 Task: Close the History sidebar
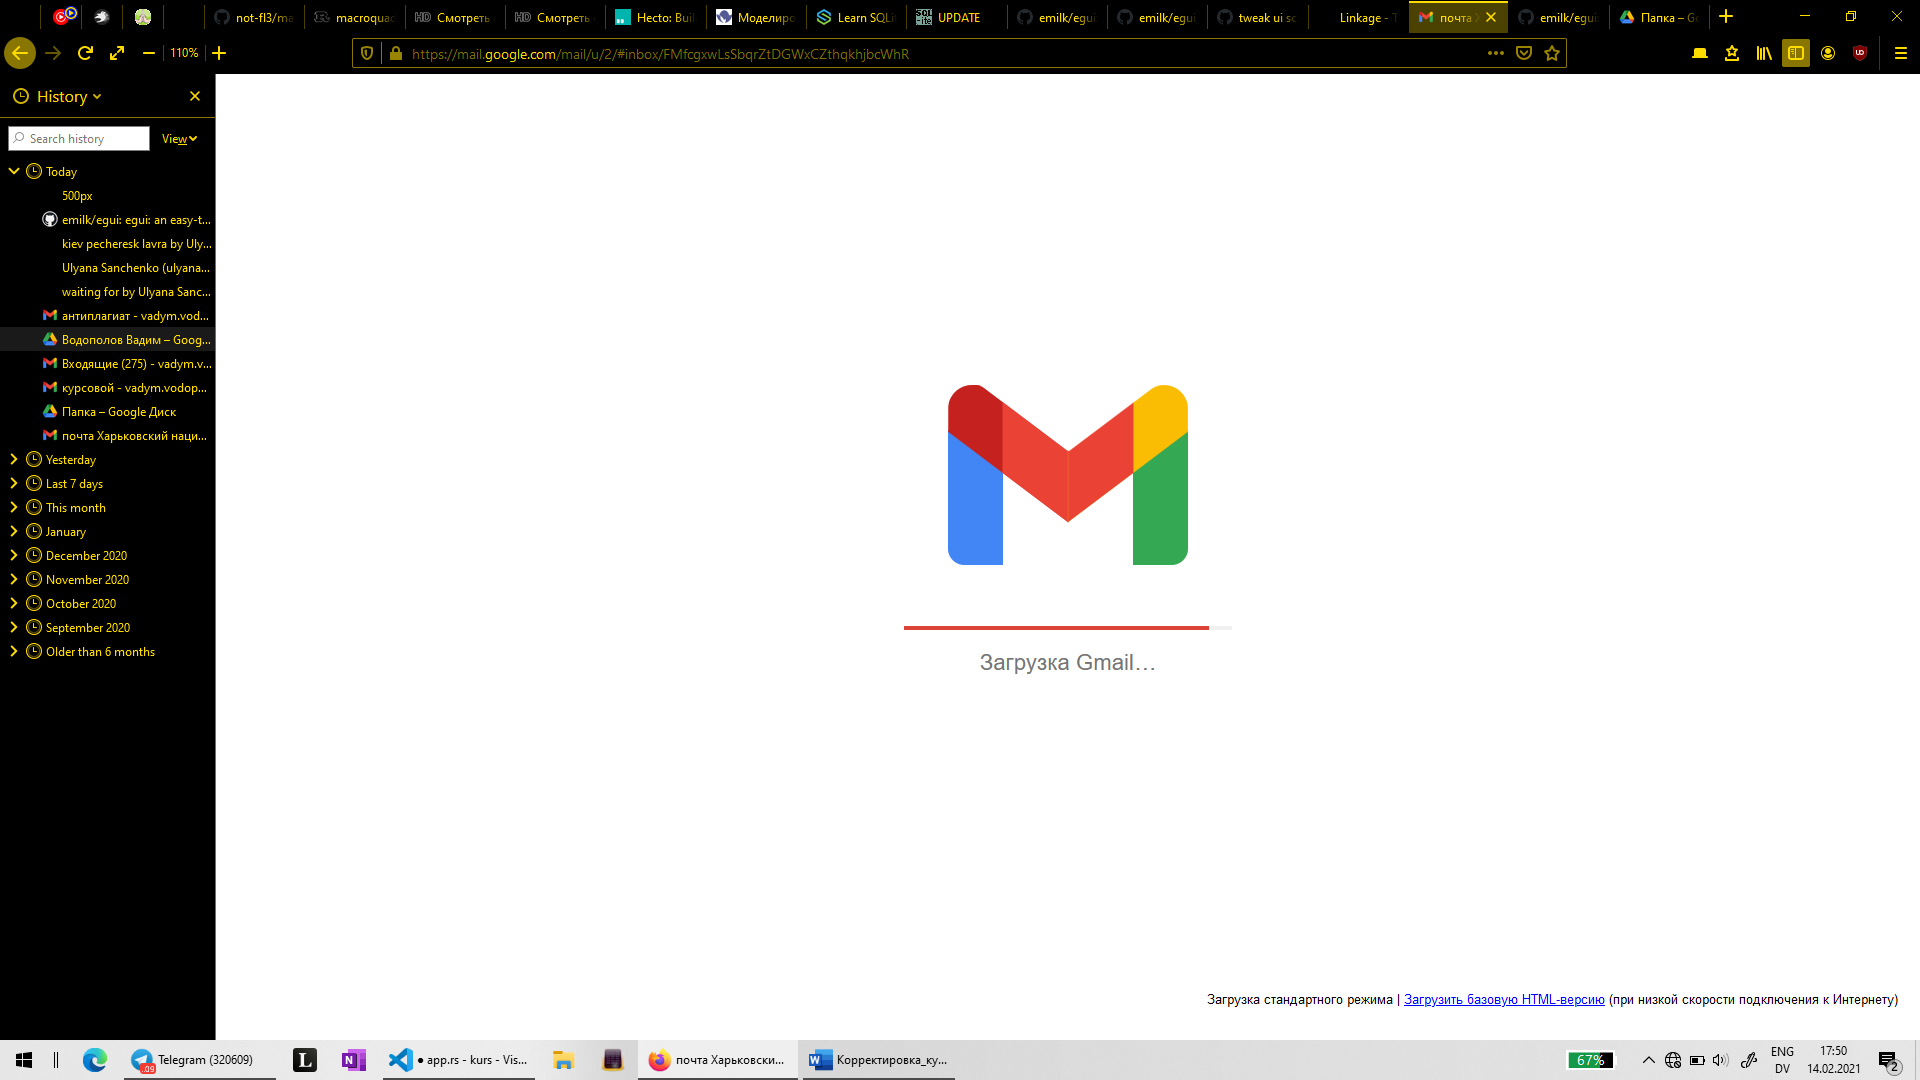195,96
